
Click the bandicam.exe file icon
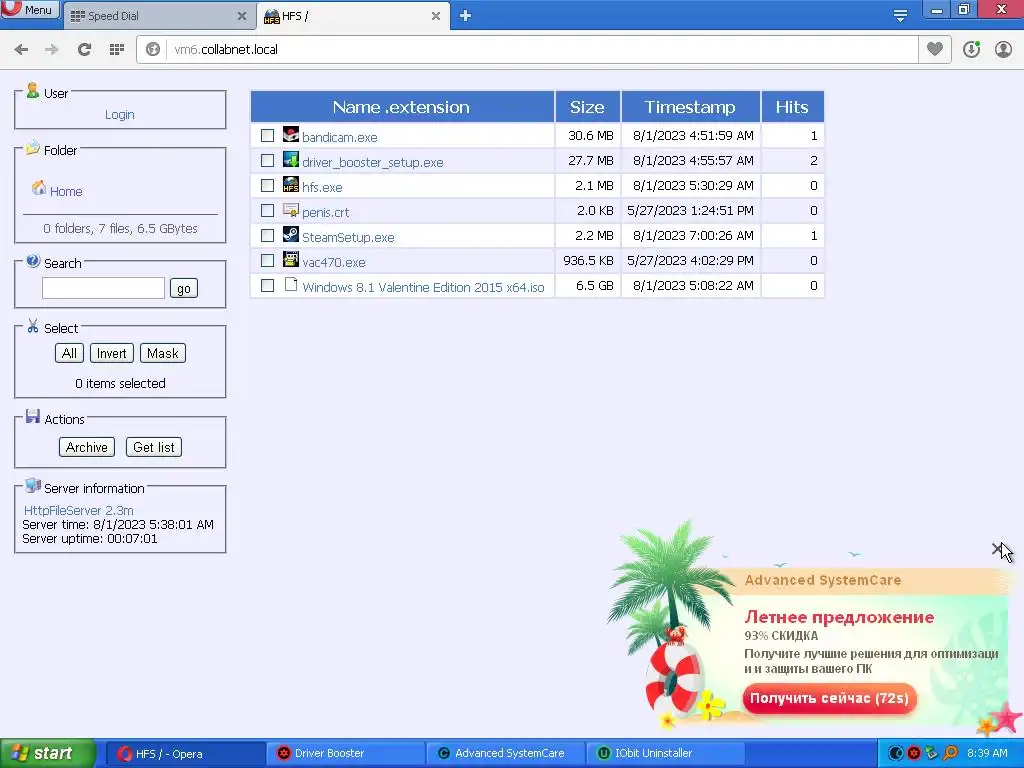point(291,135)
